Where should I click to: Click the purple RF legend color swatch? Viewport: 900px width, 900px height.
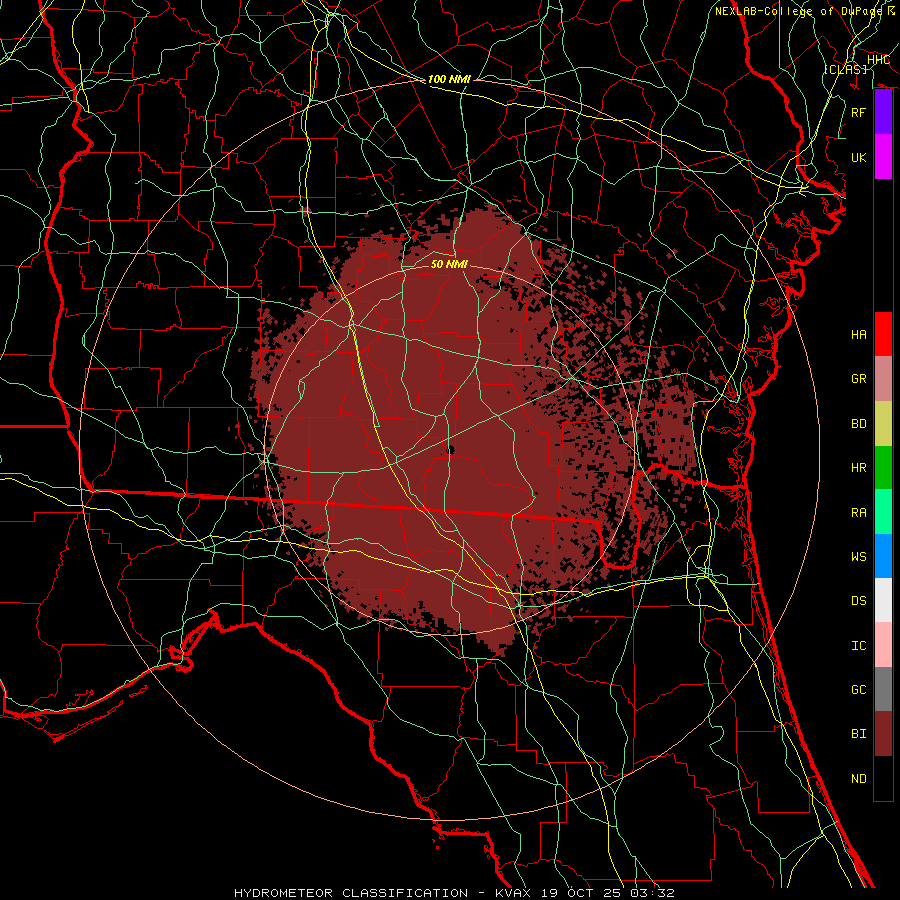pos(883,112)
